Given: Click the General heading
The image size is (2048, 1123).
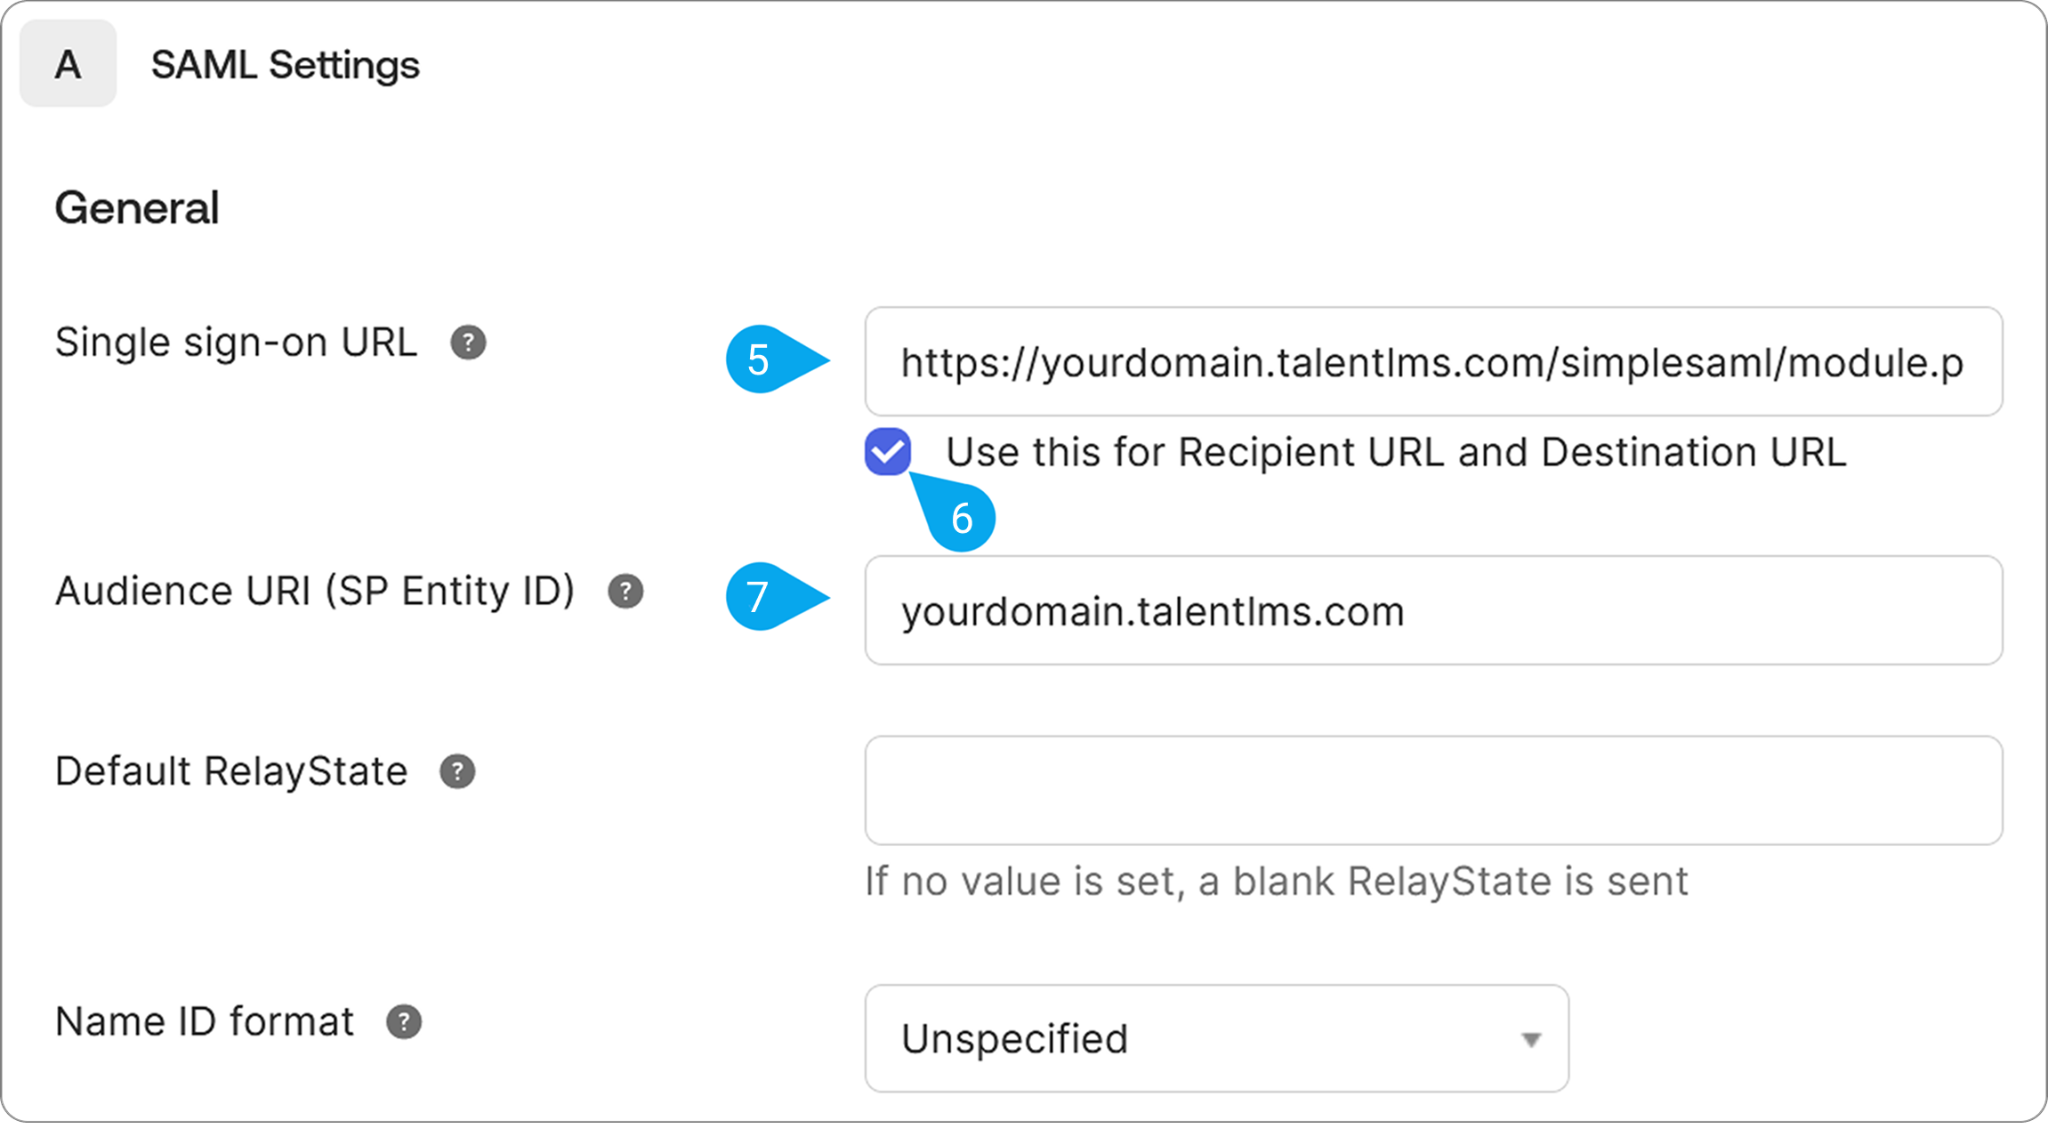Looking at the screenshot, I should [x=137, y=208].
